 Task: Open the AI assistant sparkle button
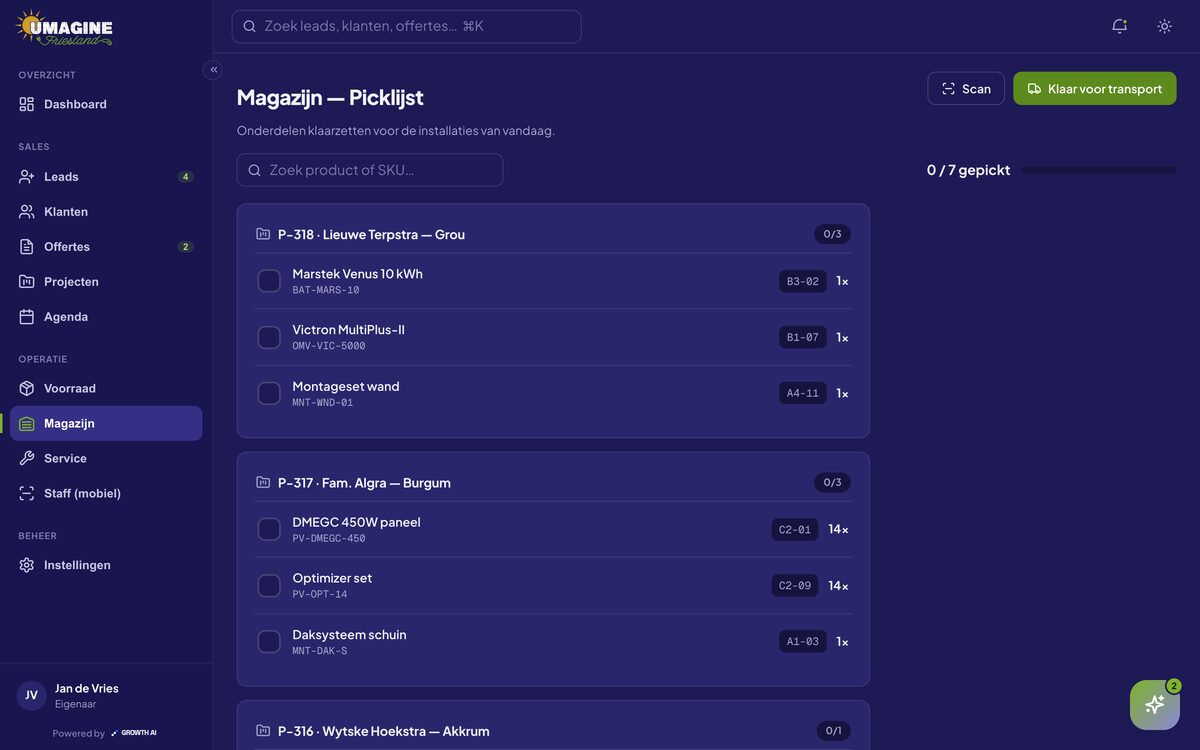pyautogui.click(x=1155, y=705)
